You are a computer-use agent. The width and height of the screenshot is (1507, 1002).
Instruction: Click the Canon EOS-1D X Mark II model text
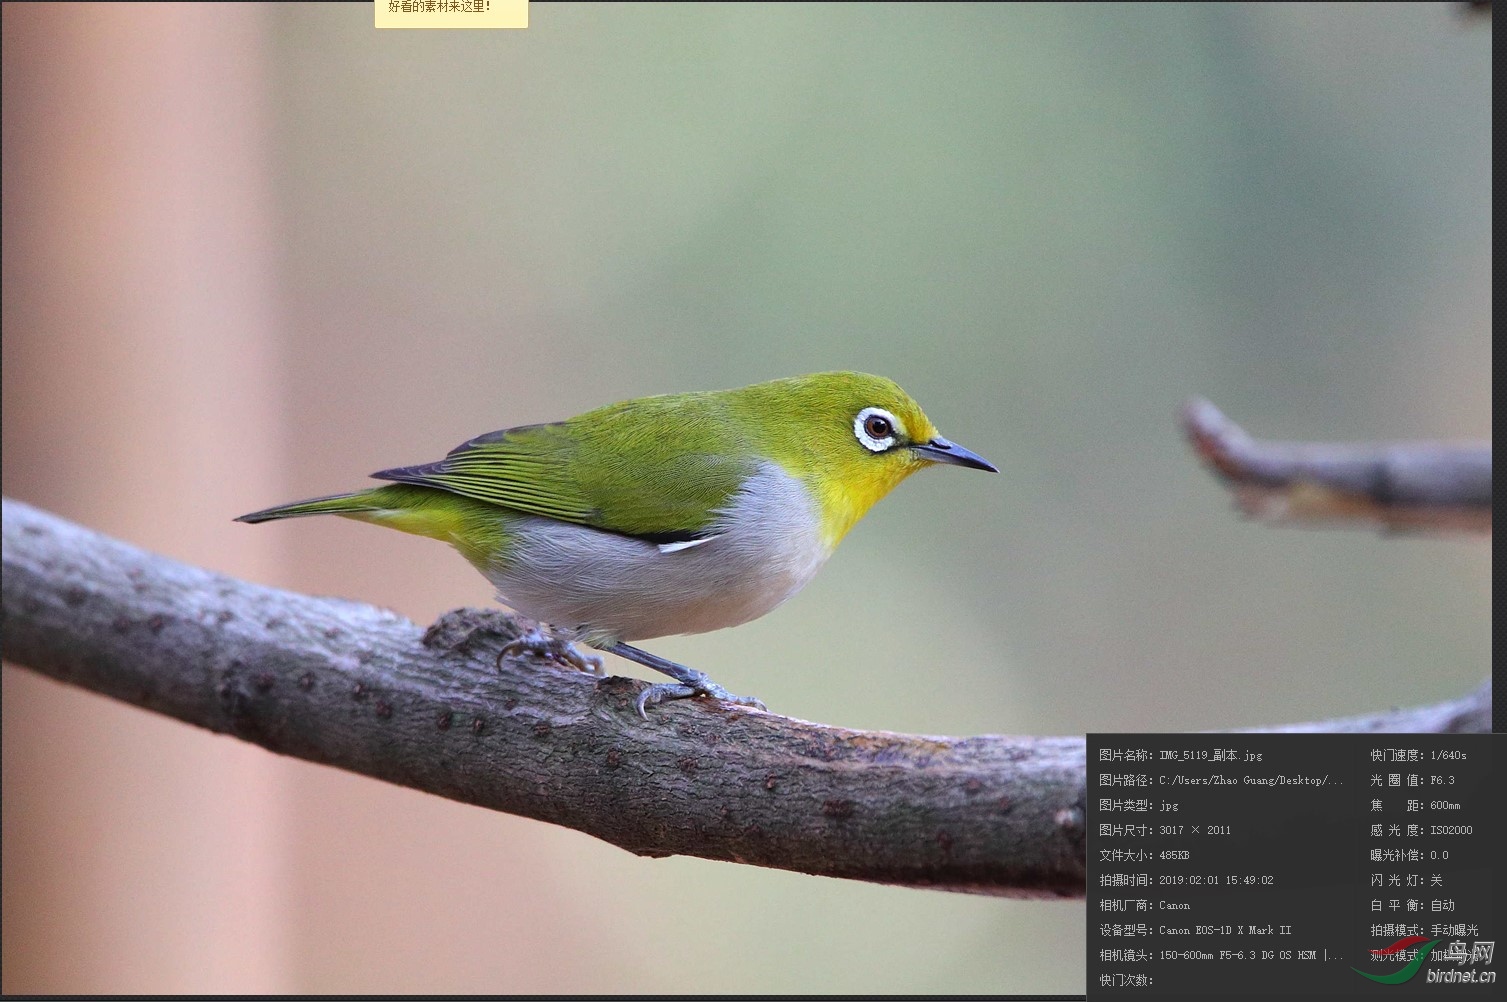click(x=1224, y=930)
